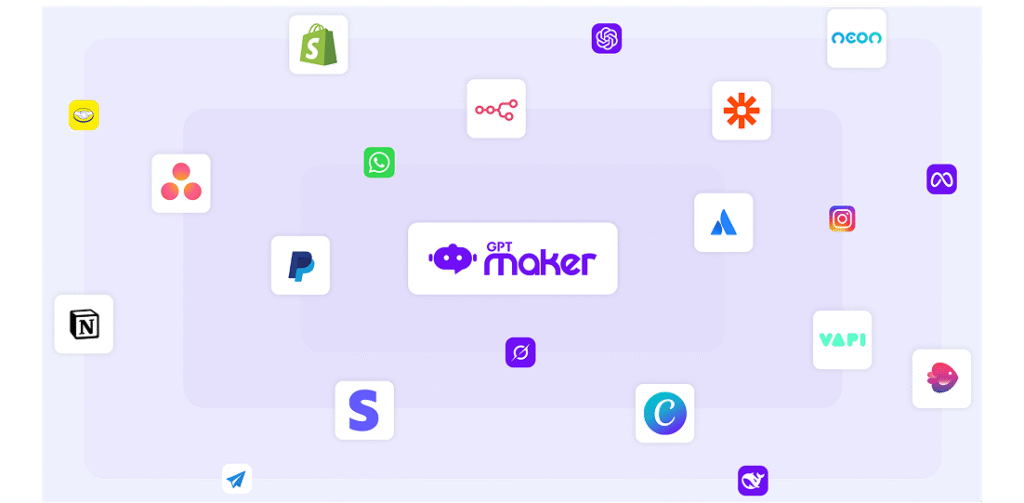This screenshot has width=1024, height=503.
Task: Select the purple OpenAI logo icon
Action: (607, 39)
